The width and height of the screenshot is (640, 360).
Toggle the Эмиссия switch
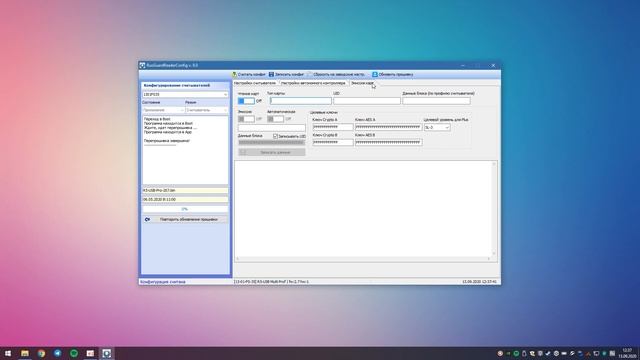[246, 119]
